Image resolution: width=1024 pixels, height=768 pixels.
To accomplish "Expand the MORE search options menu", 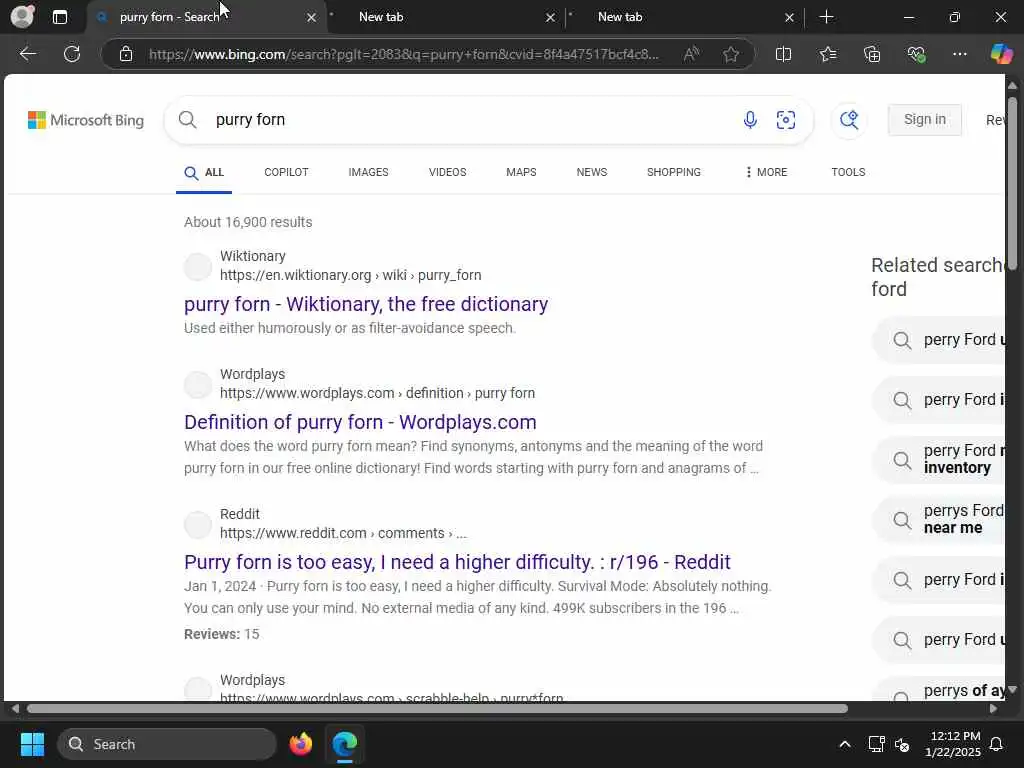I will point(766,172).
